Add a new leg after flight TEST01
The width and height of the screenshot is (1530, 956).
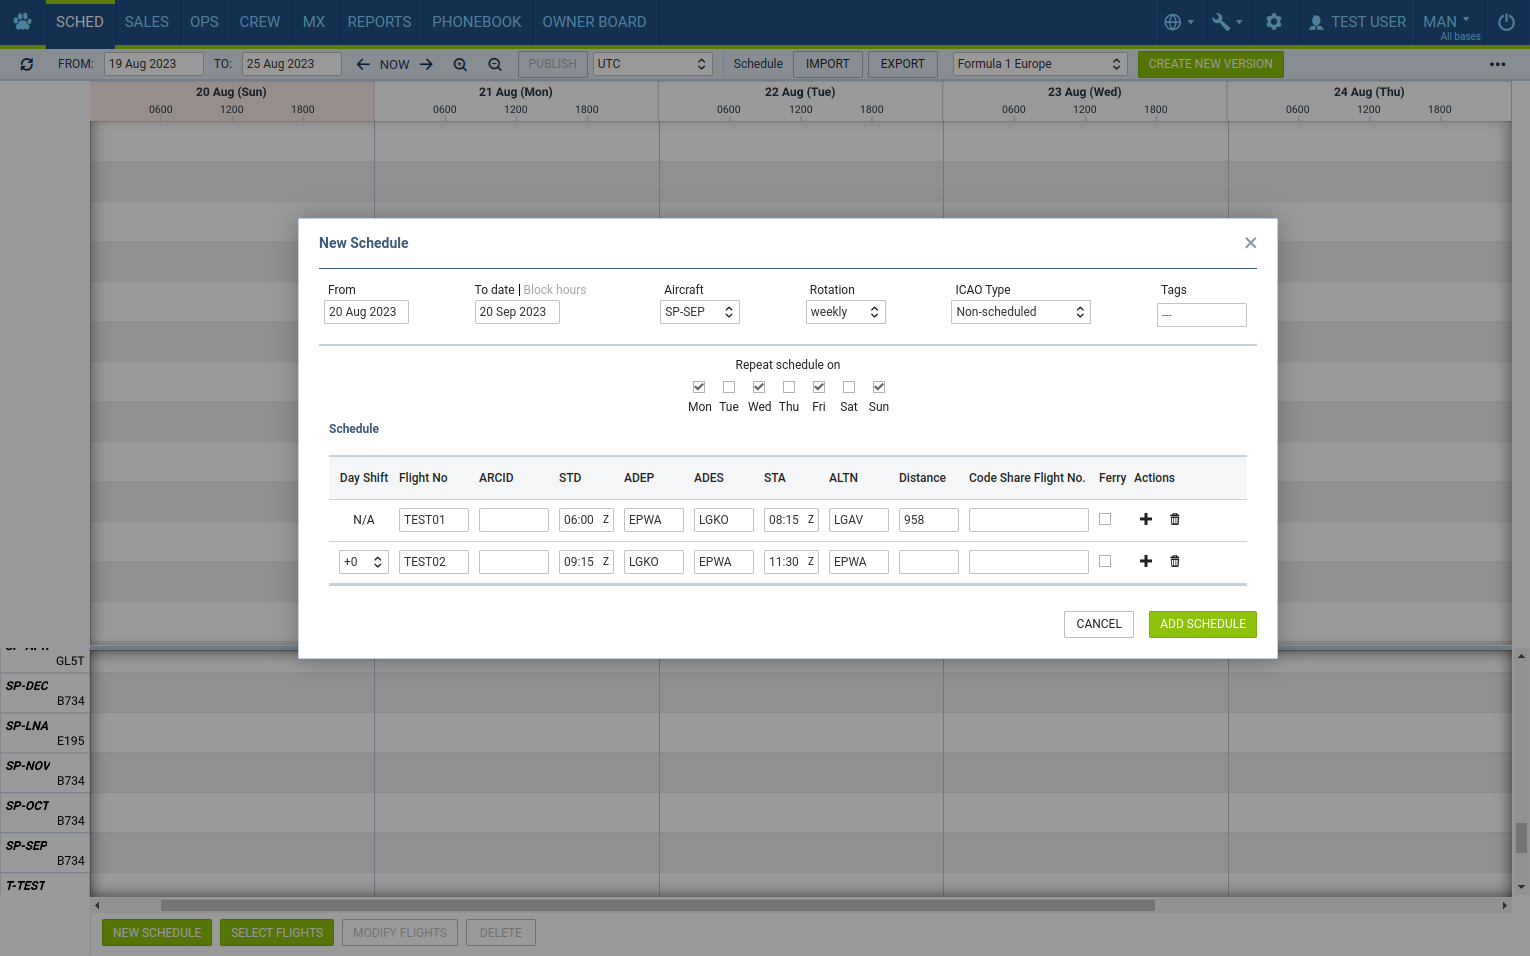click(x=1145, y=519)
